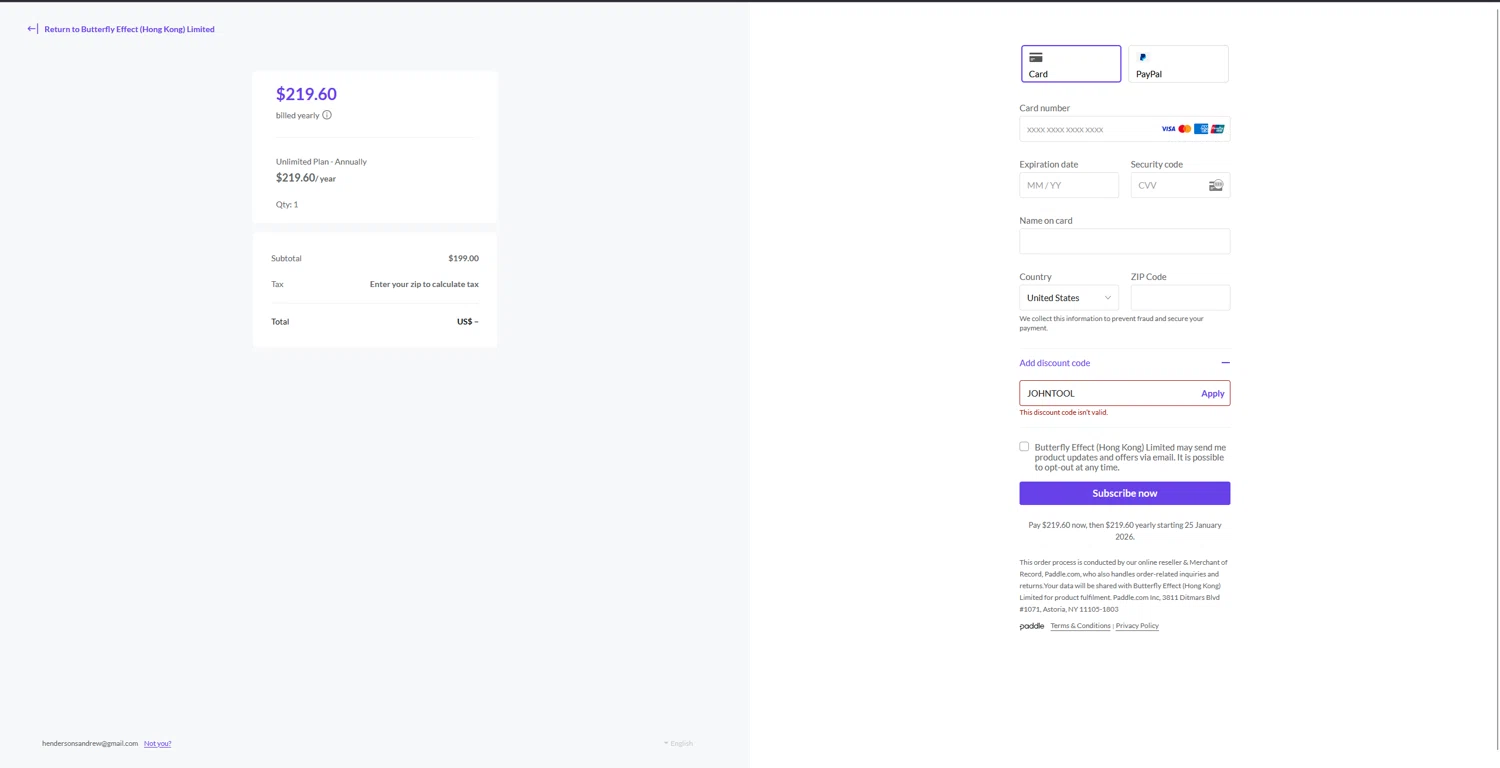Screen dimensions: 1500x768
Task: Apply the JOHNTOOL discount code
Action: click(x=1212, y=394)
